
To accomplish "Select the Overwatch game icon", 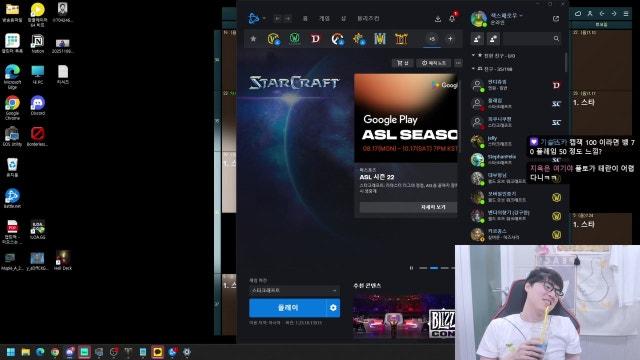I will [337, 39].
